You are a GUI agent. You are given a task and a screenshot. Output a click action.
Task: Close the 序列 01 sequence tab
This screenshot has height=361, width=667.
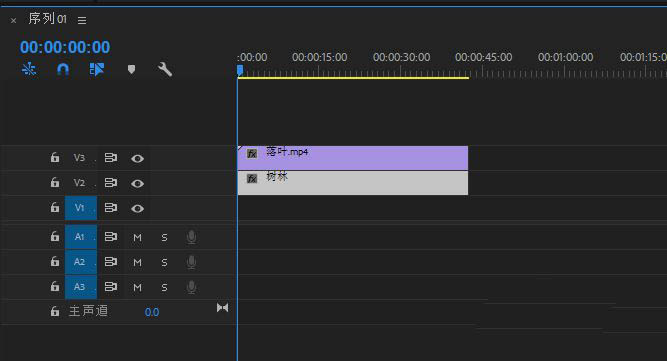pos(14,20)
